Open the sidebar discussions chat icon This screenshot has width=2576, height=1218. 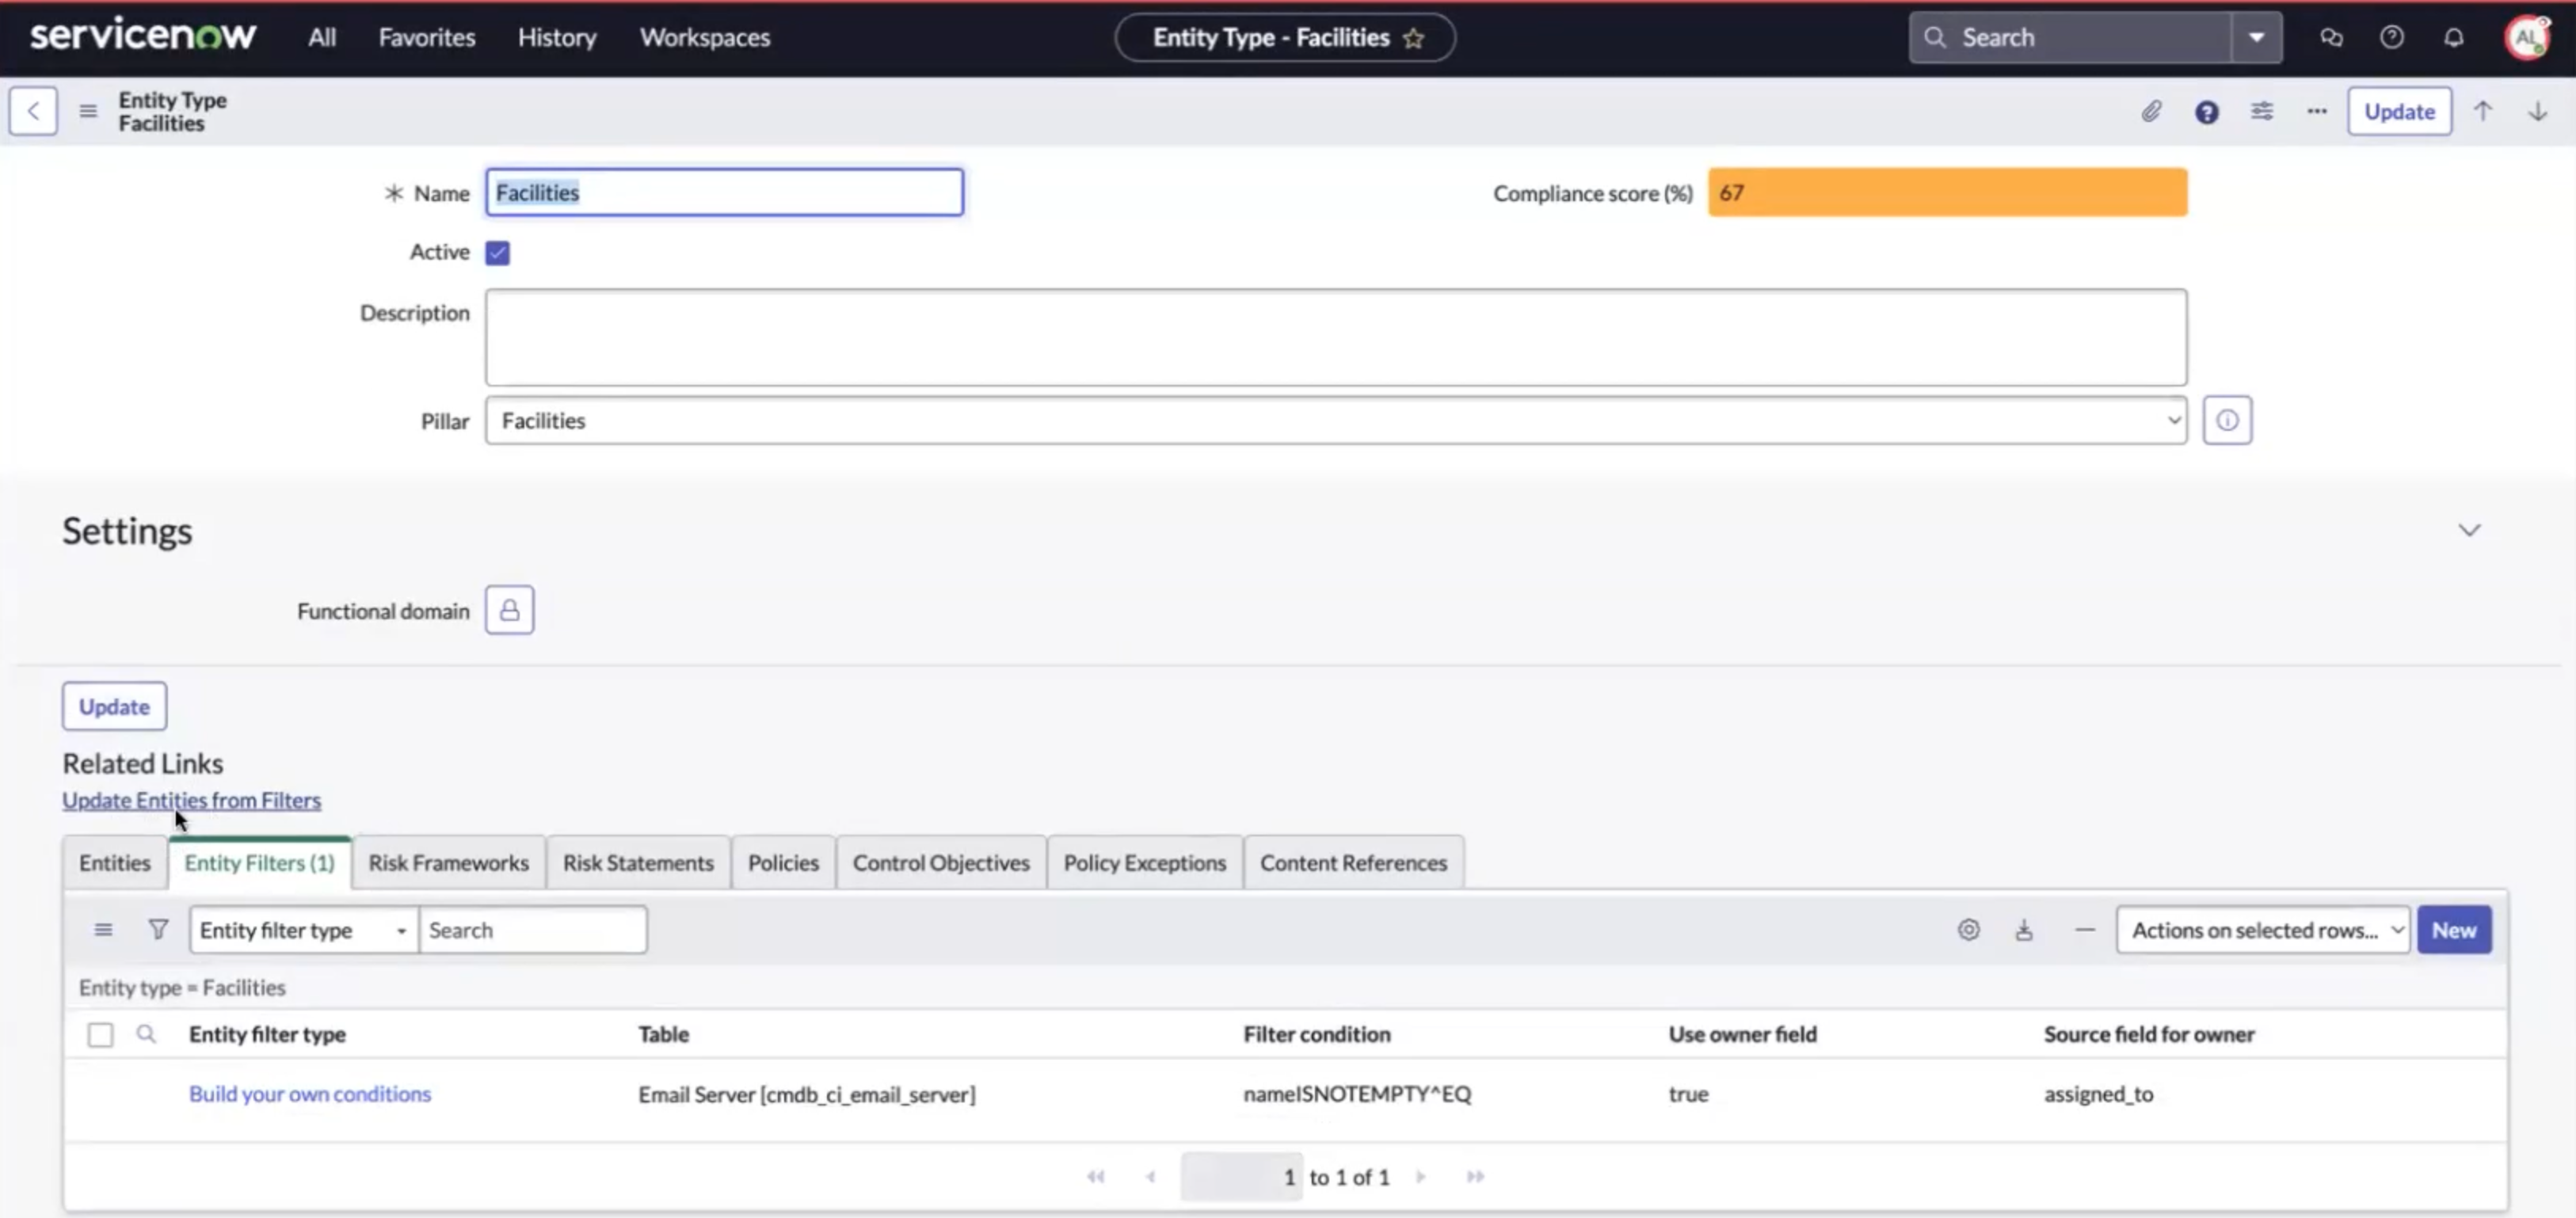click(2331, 38)
